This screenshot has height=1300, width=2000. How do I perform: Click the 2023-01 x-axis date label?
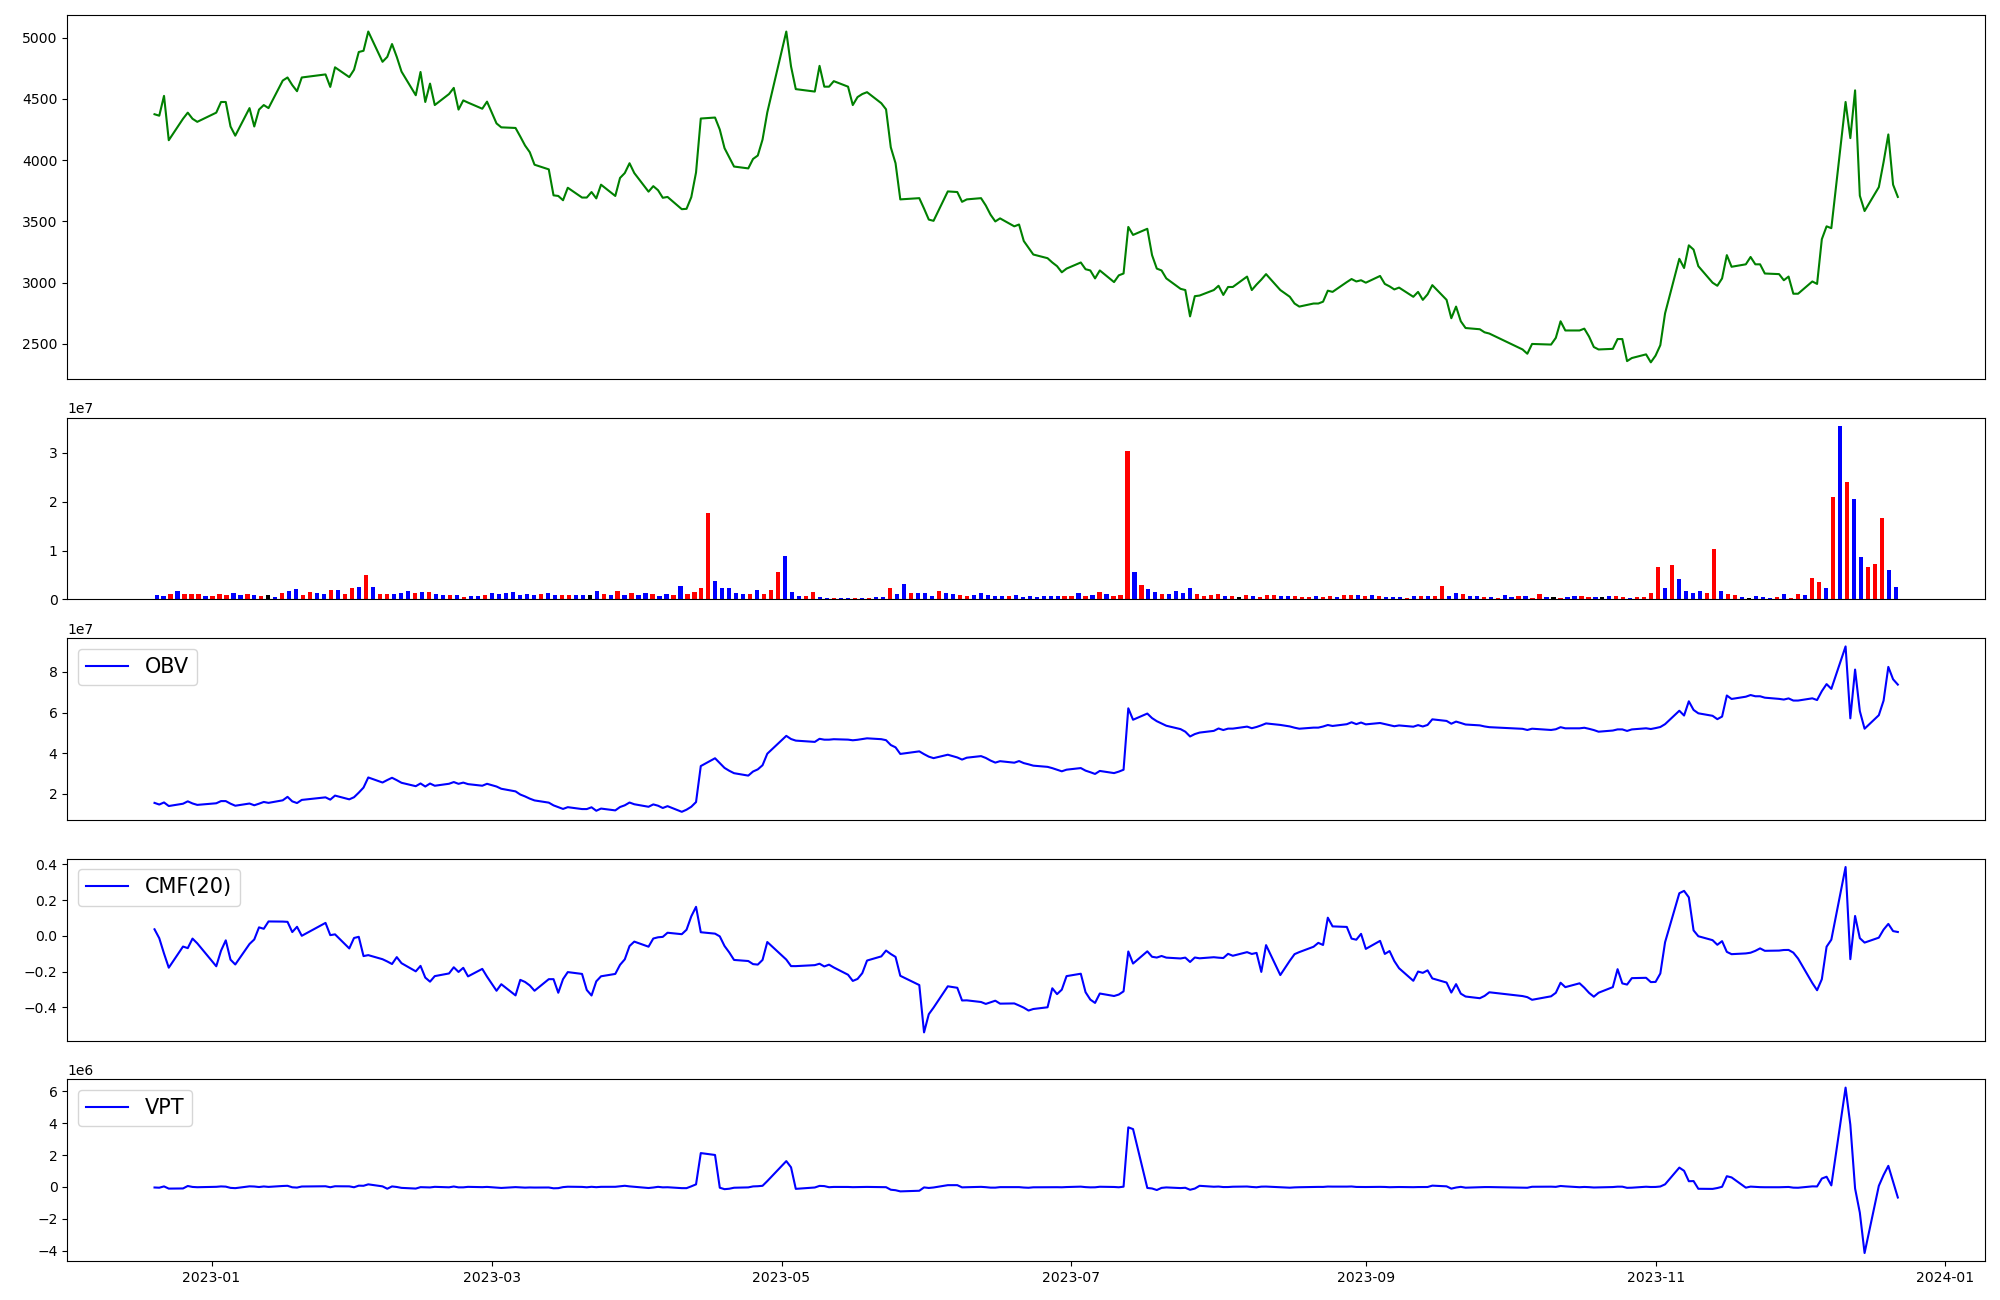[212, 1277]
